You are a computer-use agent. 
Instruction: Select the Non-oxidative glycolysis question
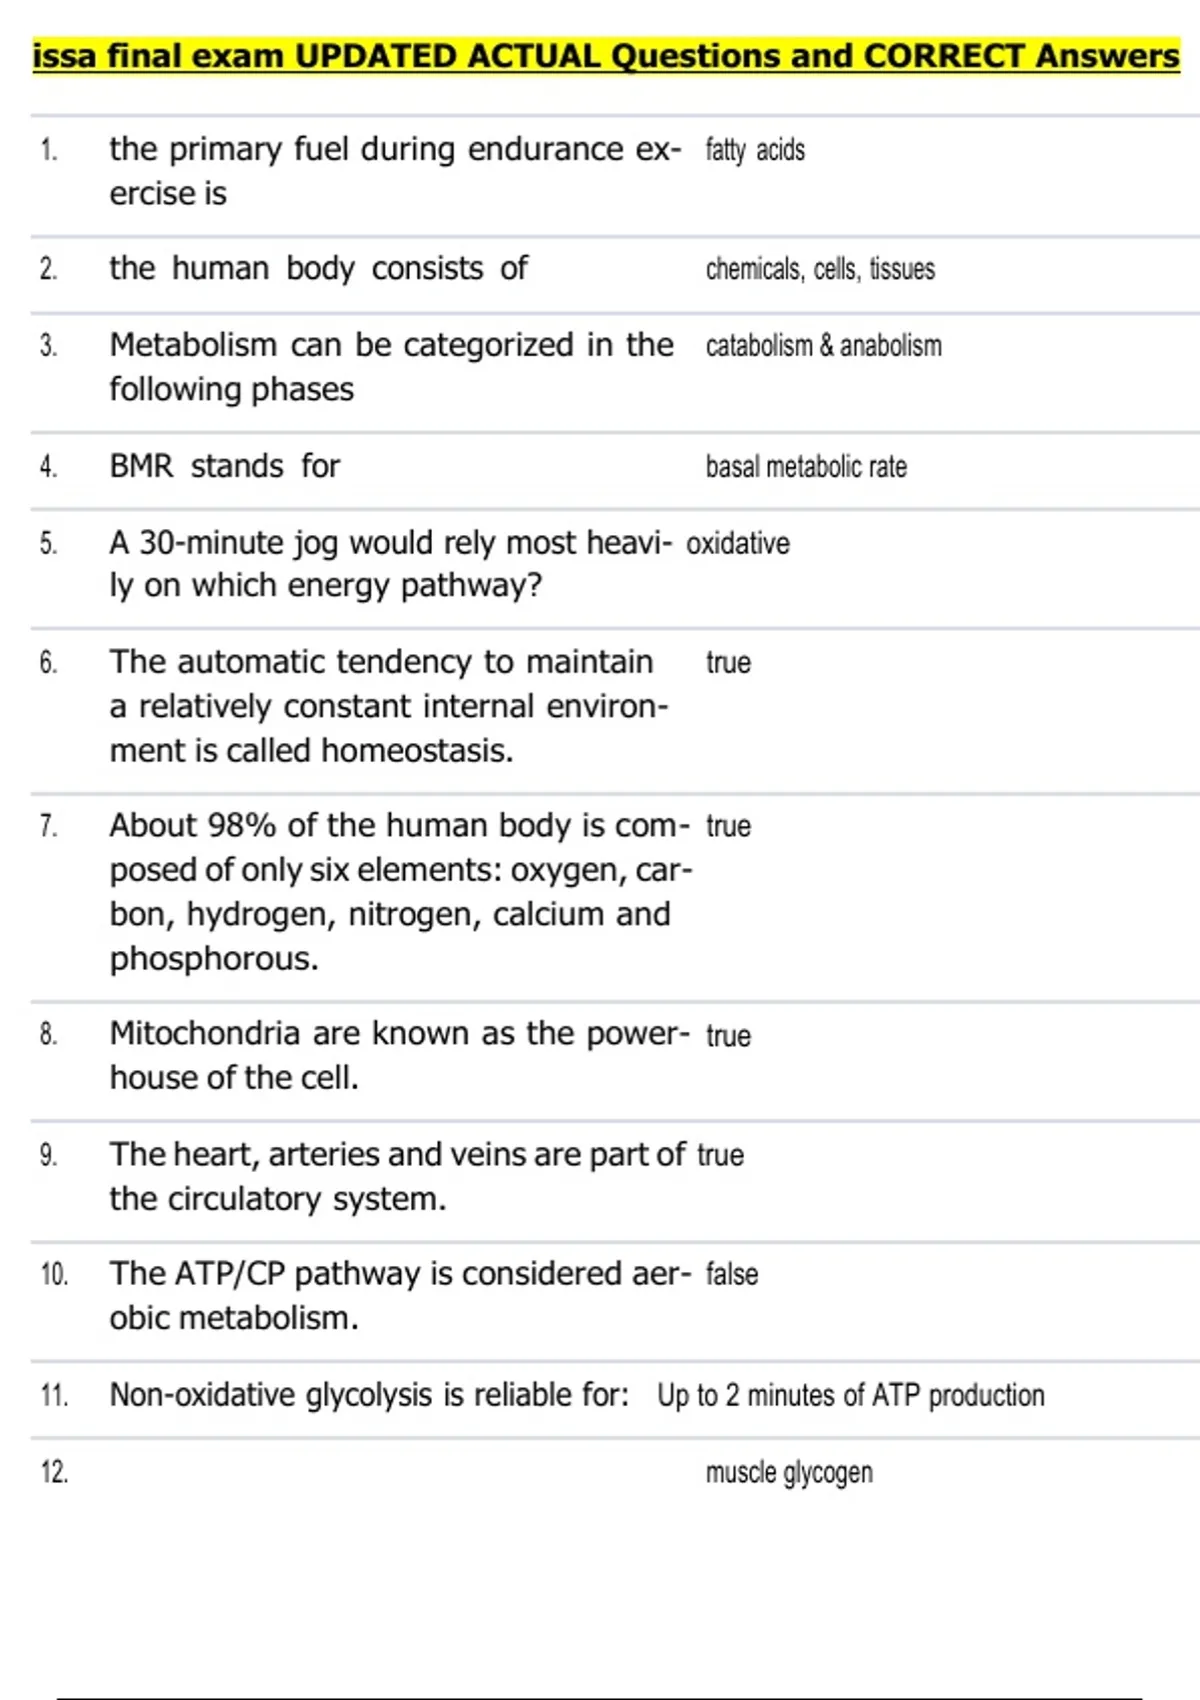(369, 1394)
